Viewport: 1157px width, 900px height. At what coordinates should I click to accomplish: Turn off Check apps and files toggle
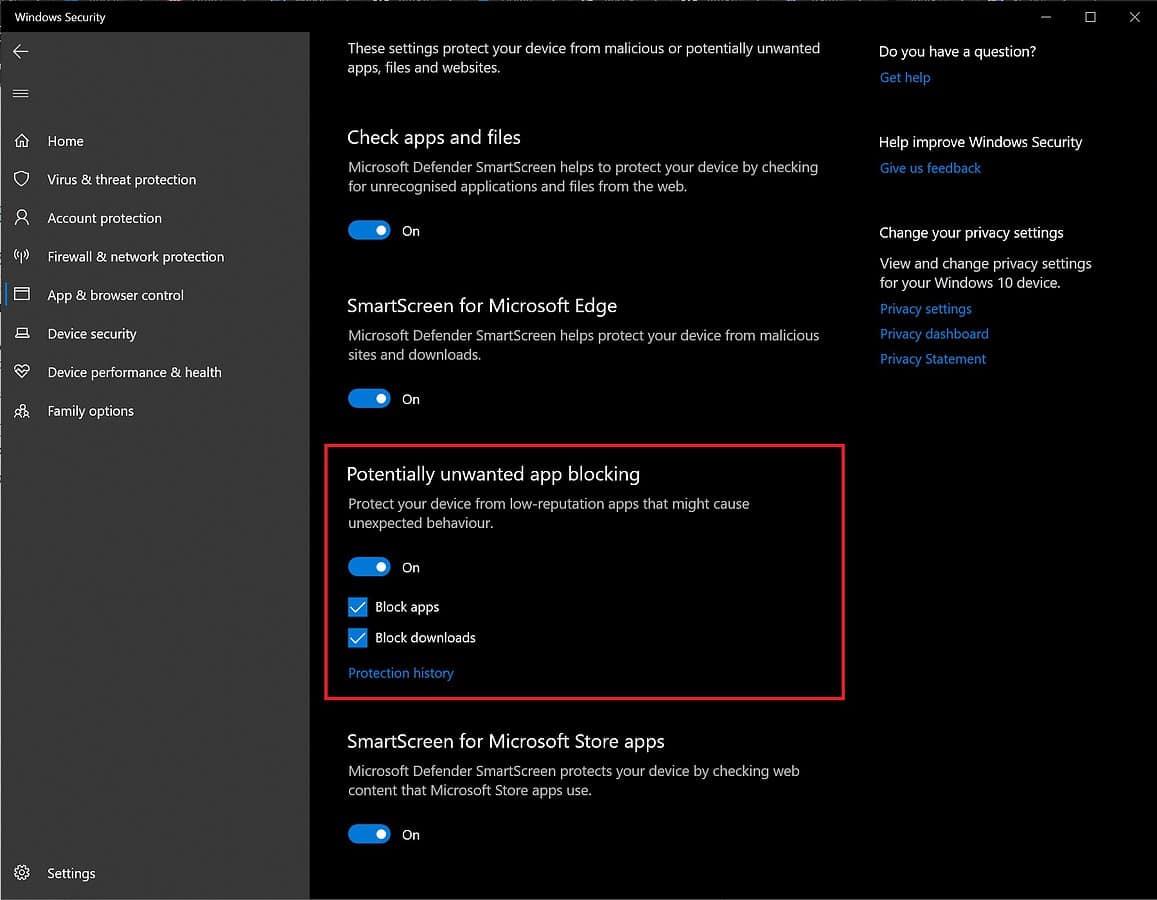(369, 231)
